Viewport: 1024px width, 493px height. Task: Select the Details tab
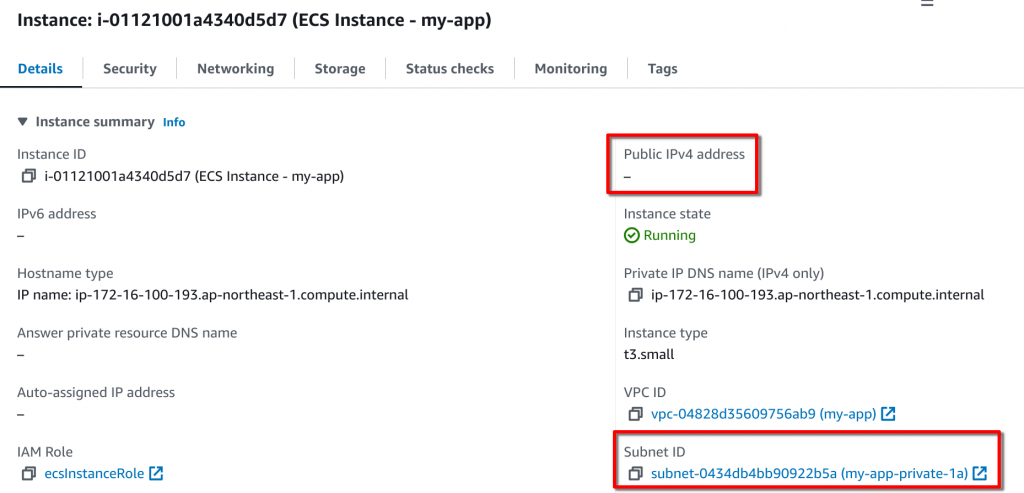[x=40, y=69]
